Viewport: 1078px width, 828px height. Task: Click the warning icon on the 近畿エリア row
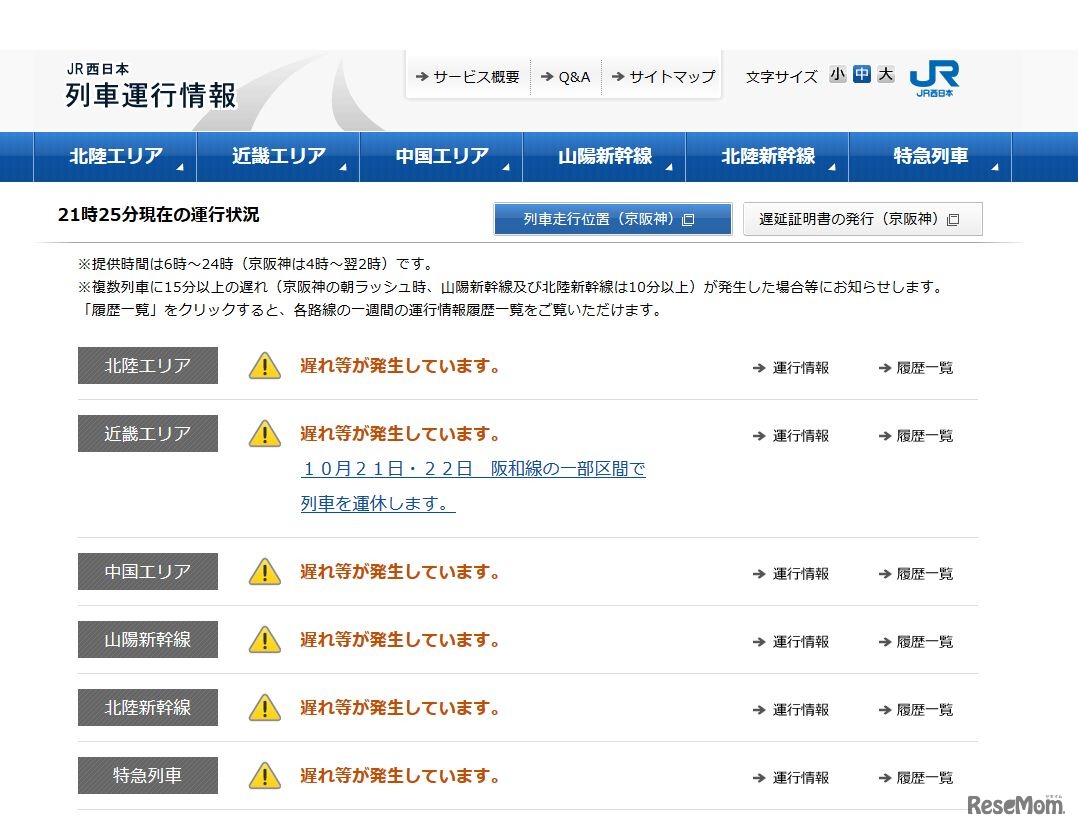point(263,434)
